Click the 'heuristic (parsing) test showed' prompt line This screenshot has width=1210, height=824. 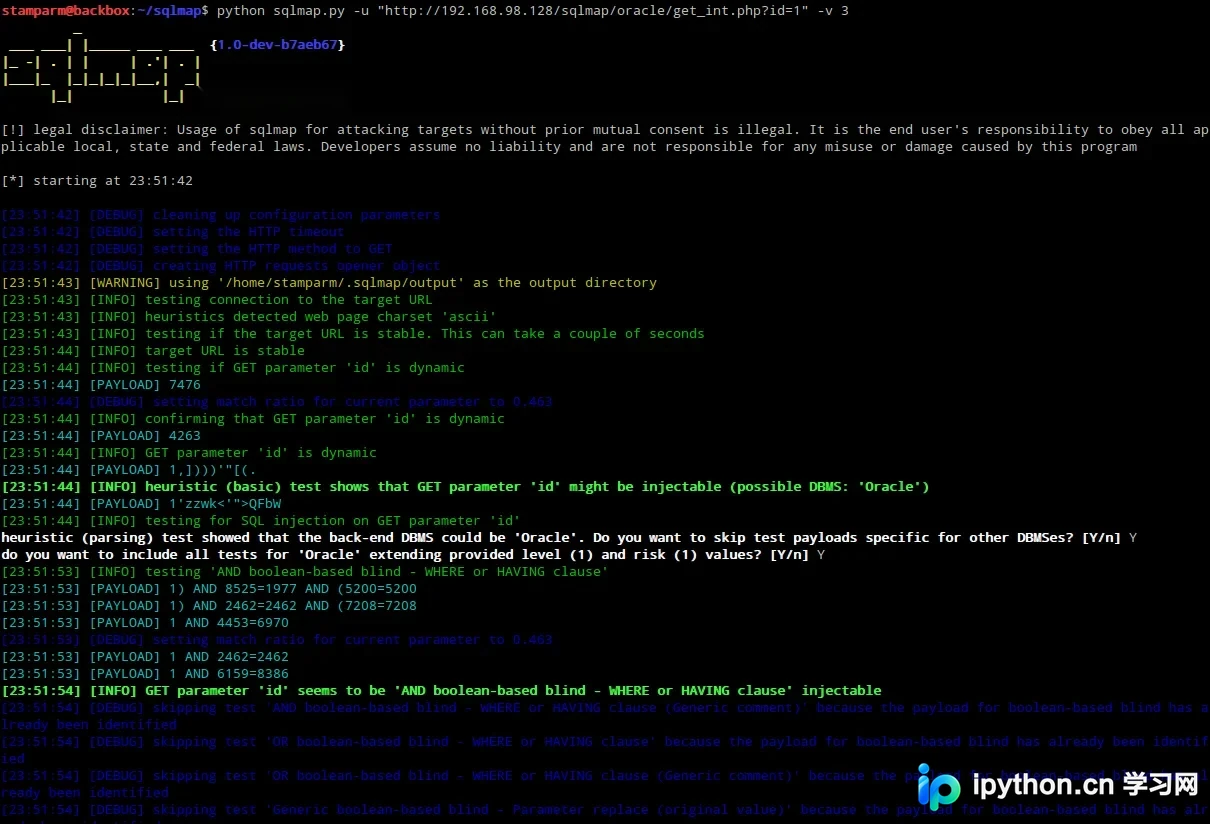(569, 538)
